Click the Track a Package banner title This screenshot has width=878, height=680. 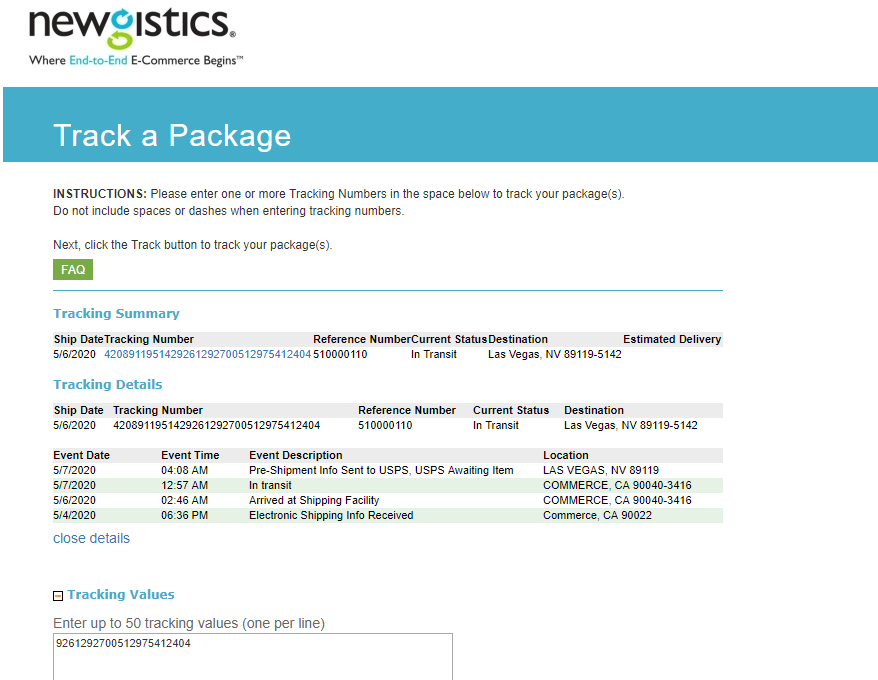(x=172, y=136)
